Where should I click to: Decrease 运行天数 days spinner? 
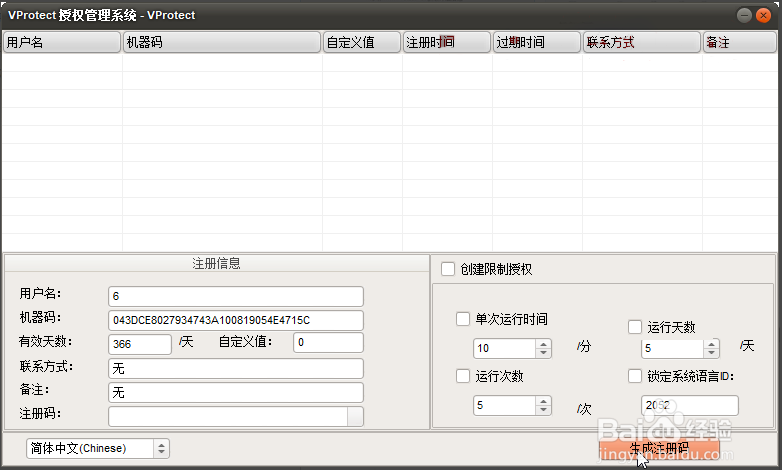(712, 353)
